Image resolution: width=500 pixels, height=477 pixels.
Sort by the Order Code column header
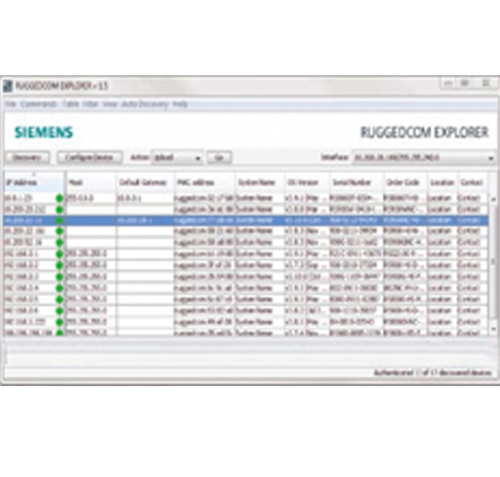[x=405, y=182]
